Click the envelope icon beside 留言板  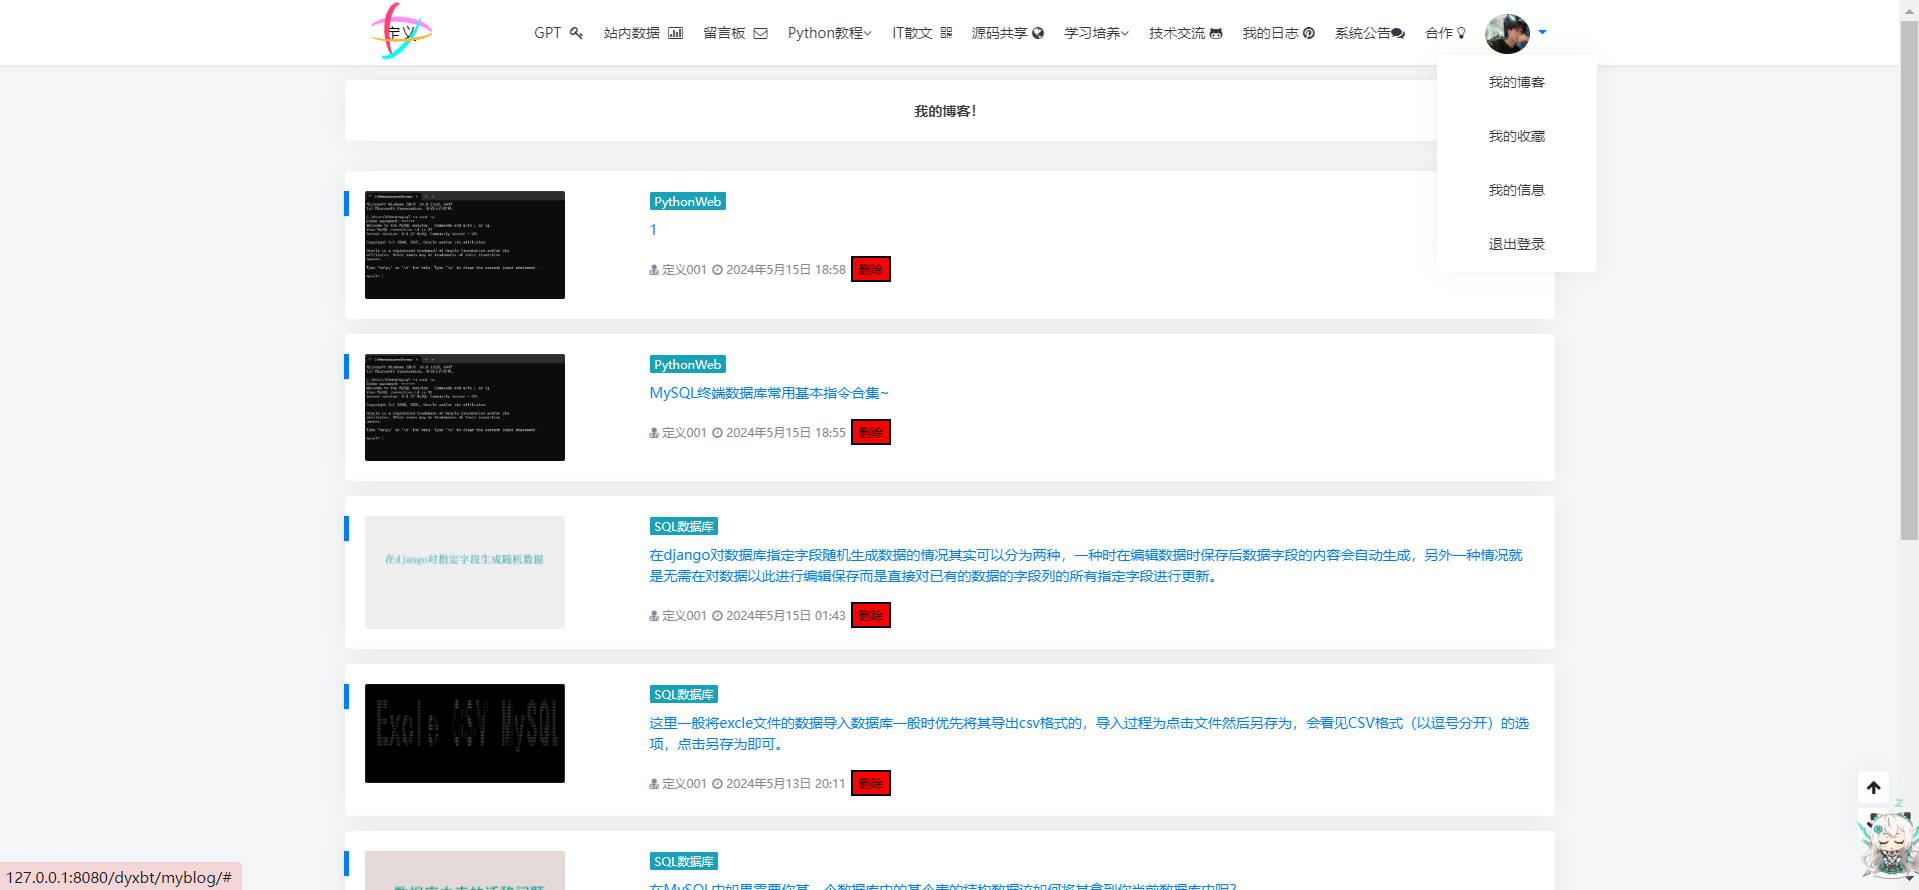tap(760, 33)
